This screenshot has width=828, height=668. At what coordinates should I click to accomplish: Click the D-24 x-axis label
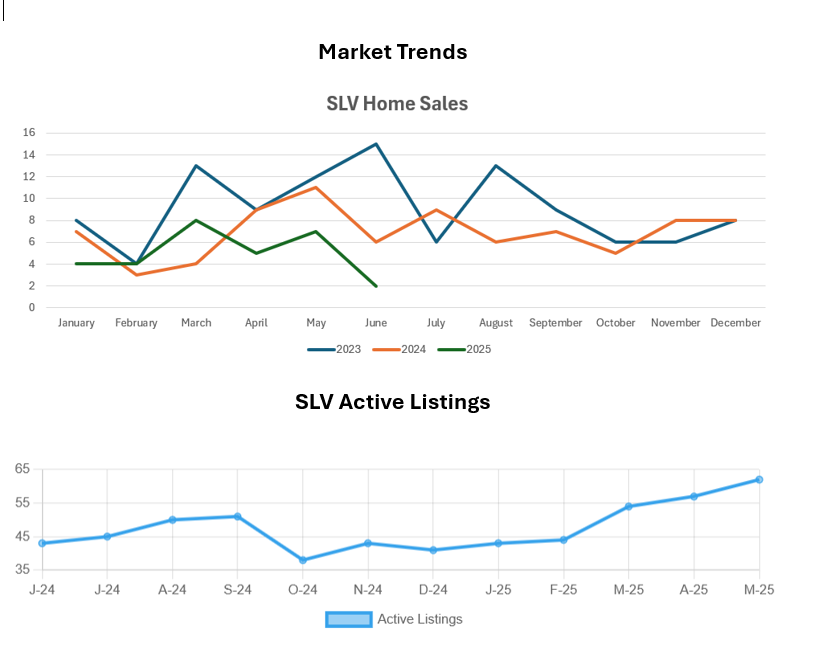click(x=433, y=590)
